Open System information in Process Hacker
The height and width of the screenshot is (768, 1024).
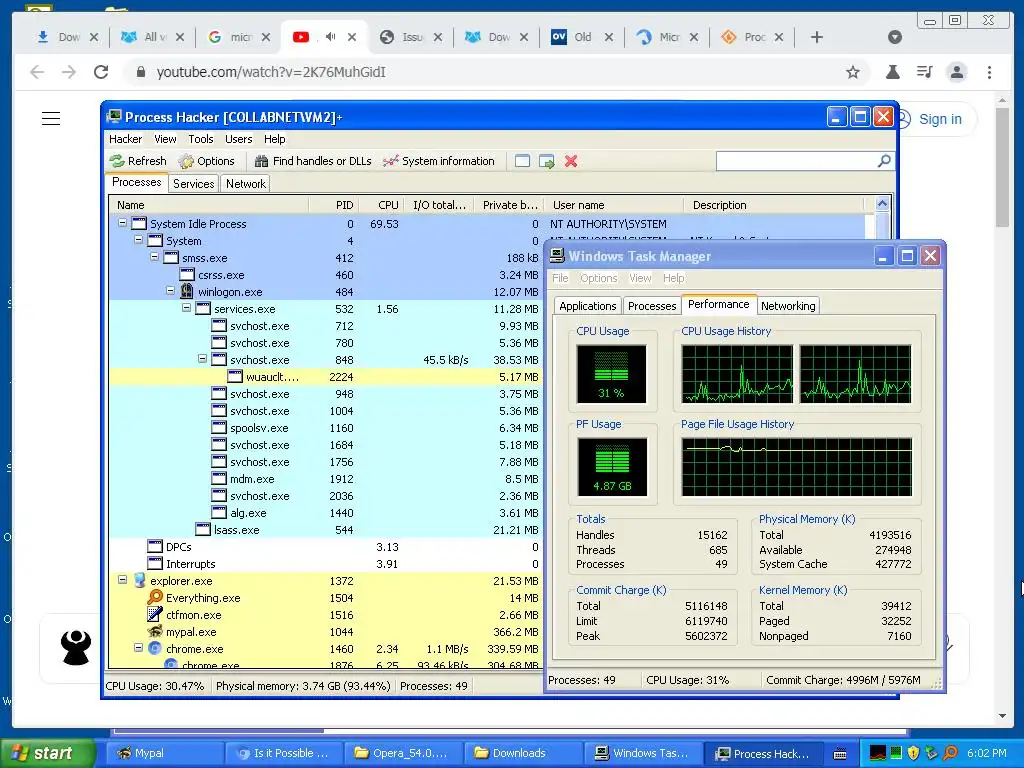pos(439,161)
